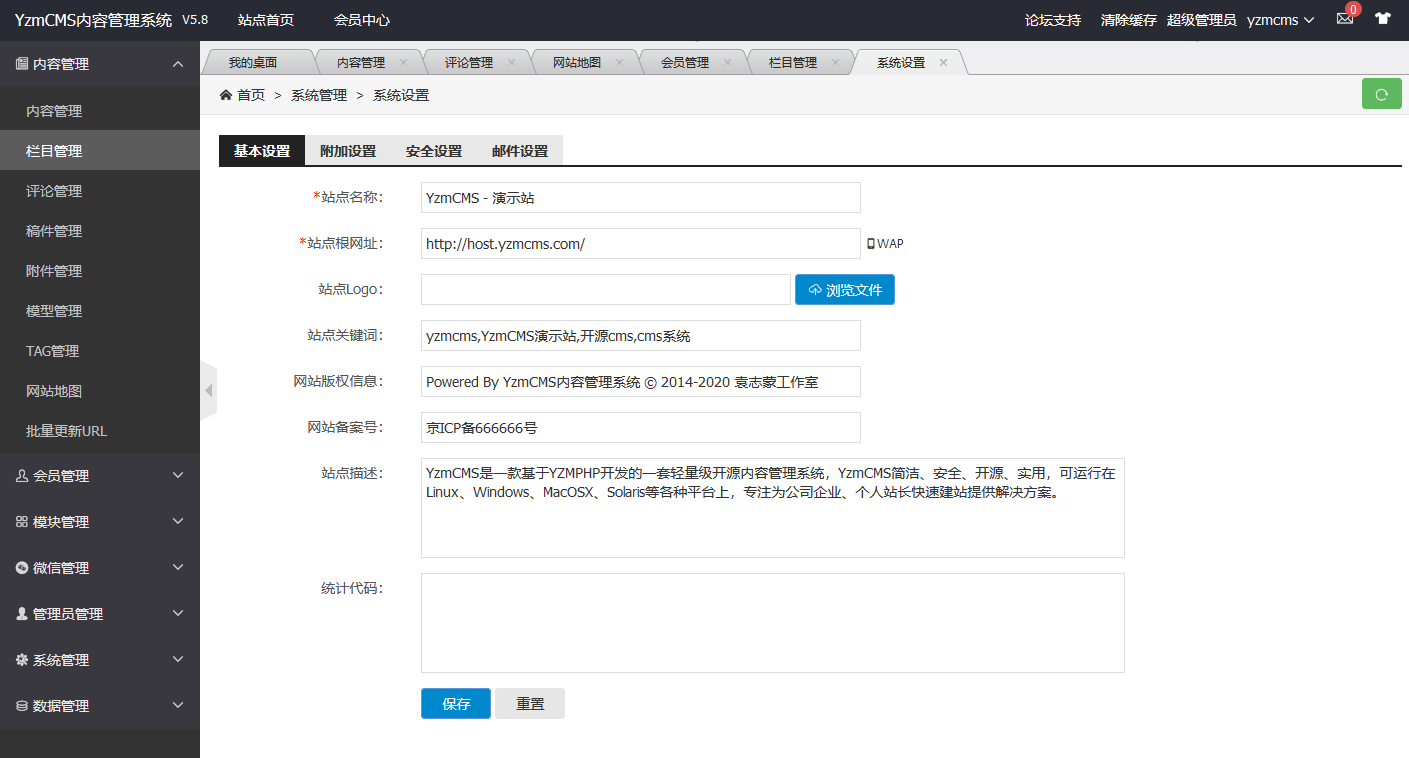Screen dimensions: 1409x758
Task: Expand the 系统管理 sidebar section
Action: 100,660
